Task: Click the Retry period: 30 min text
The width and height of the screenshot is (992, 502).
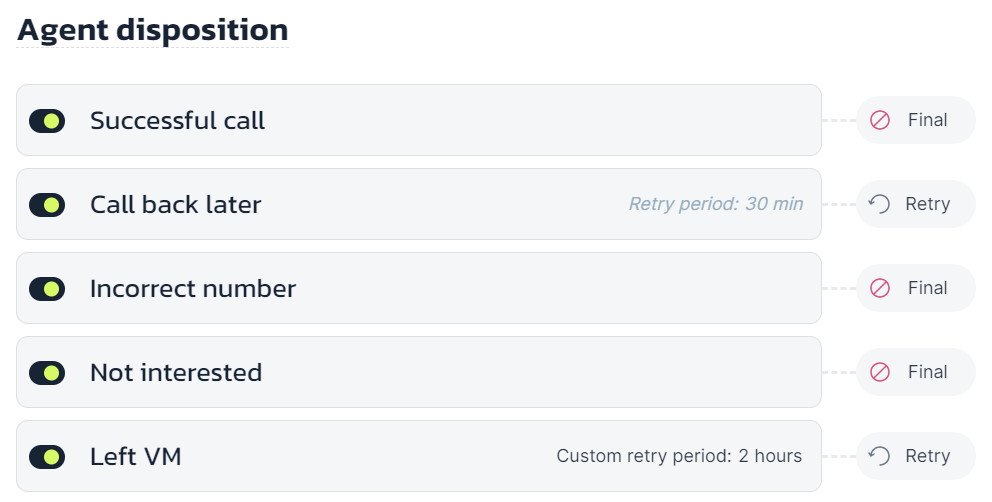Action: click(715, 204)
